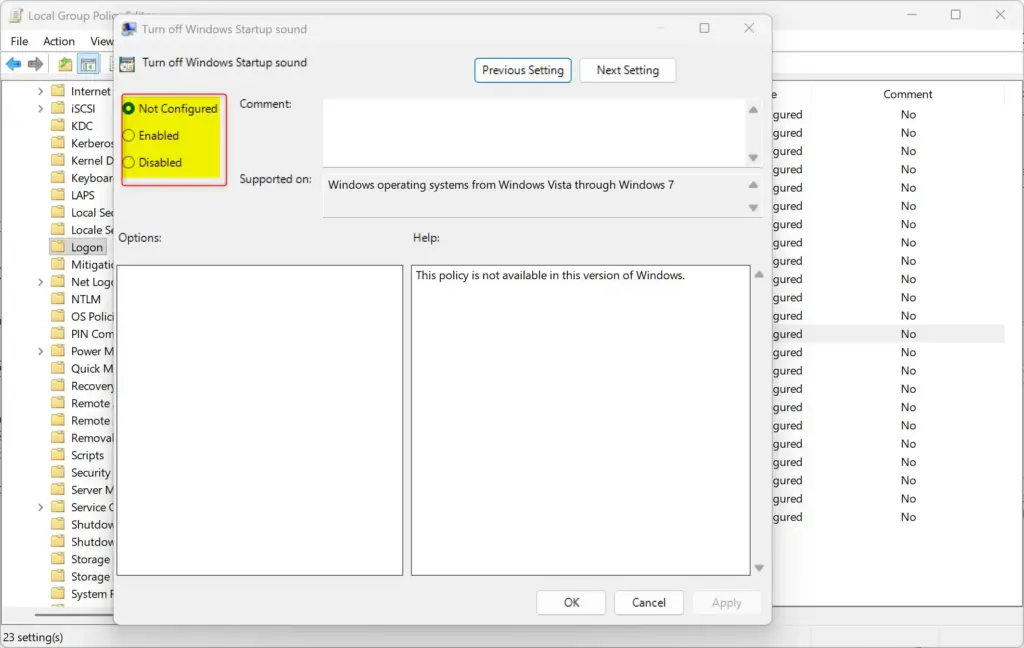Go to Next Setting

(627, 70)
